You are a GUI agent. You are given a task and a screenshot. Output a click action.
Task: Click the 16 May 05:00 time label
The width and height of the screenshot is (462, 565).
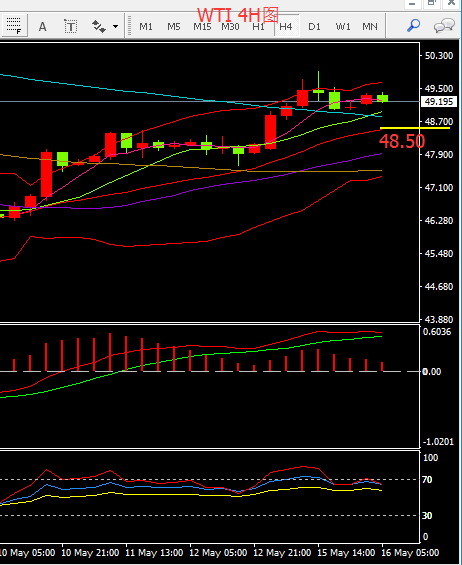(x=410, y=553)
